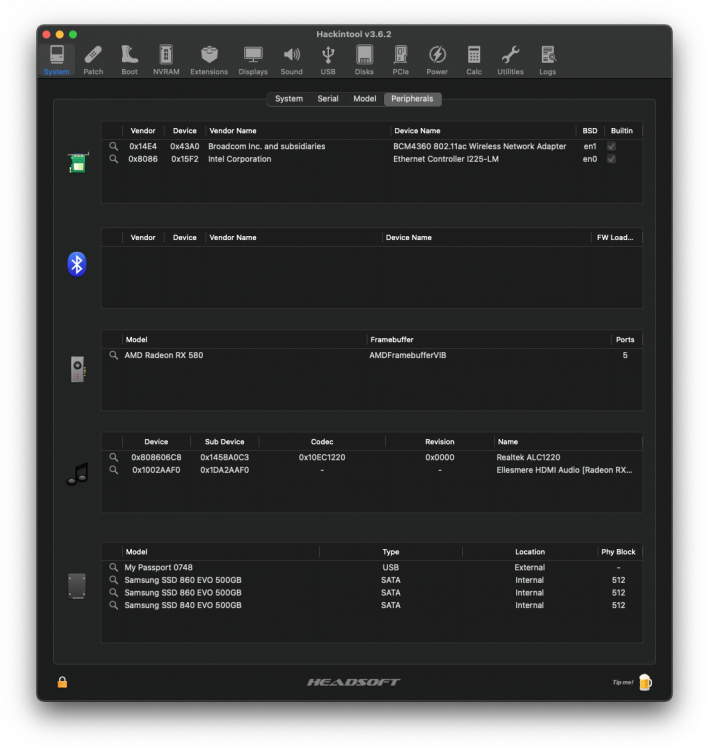Select the Peripherals tab
Image resolution: width=709 pixels, height=750 pixels.
click(412, 99)
